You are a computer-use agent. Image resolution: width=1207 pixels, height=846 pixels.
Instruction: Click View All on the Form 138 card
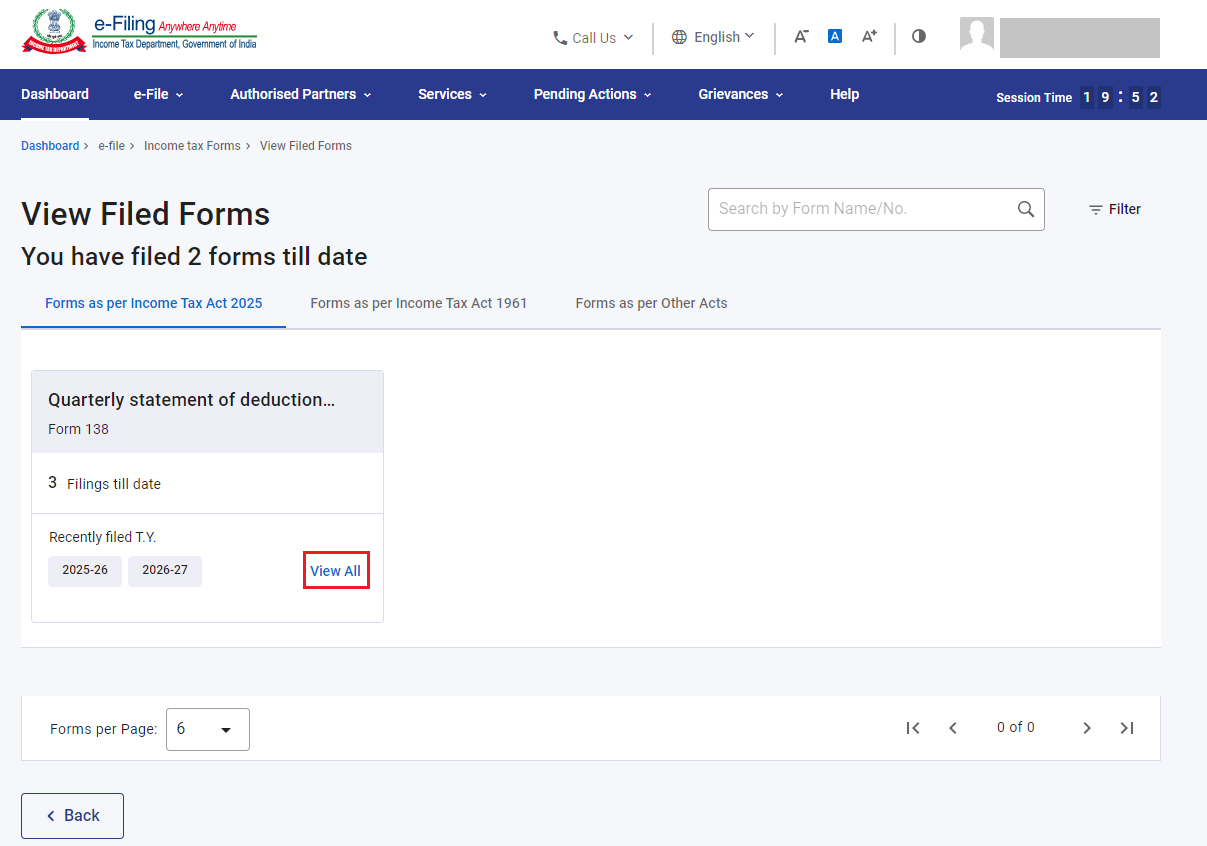336,571
